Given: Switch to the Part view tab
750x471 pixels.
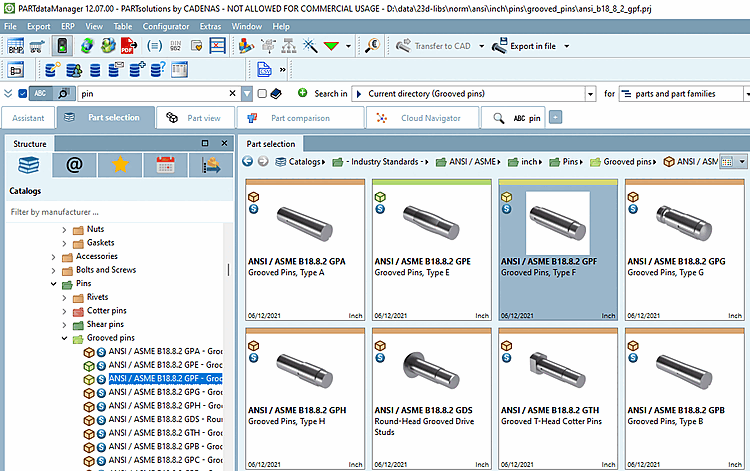Looking at the screenshot, I should tap(195, 118).
